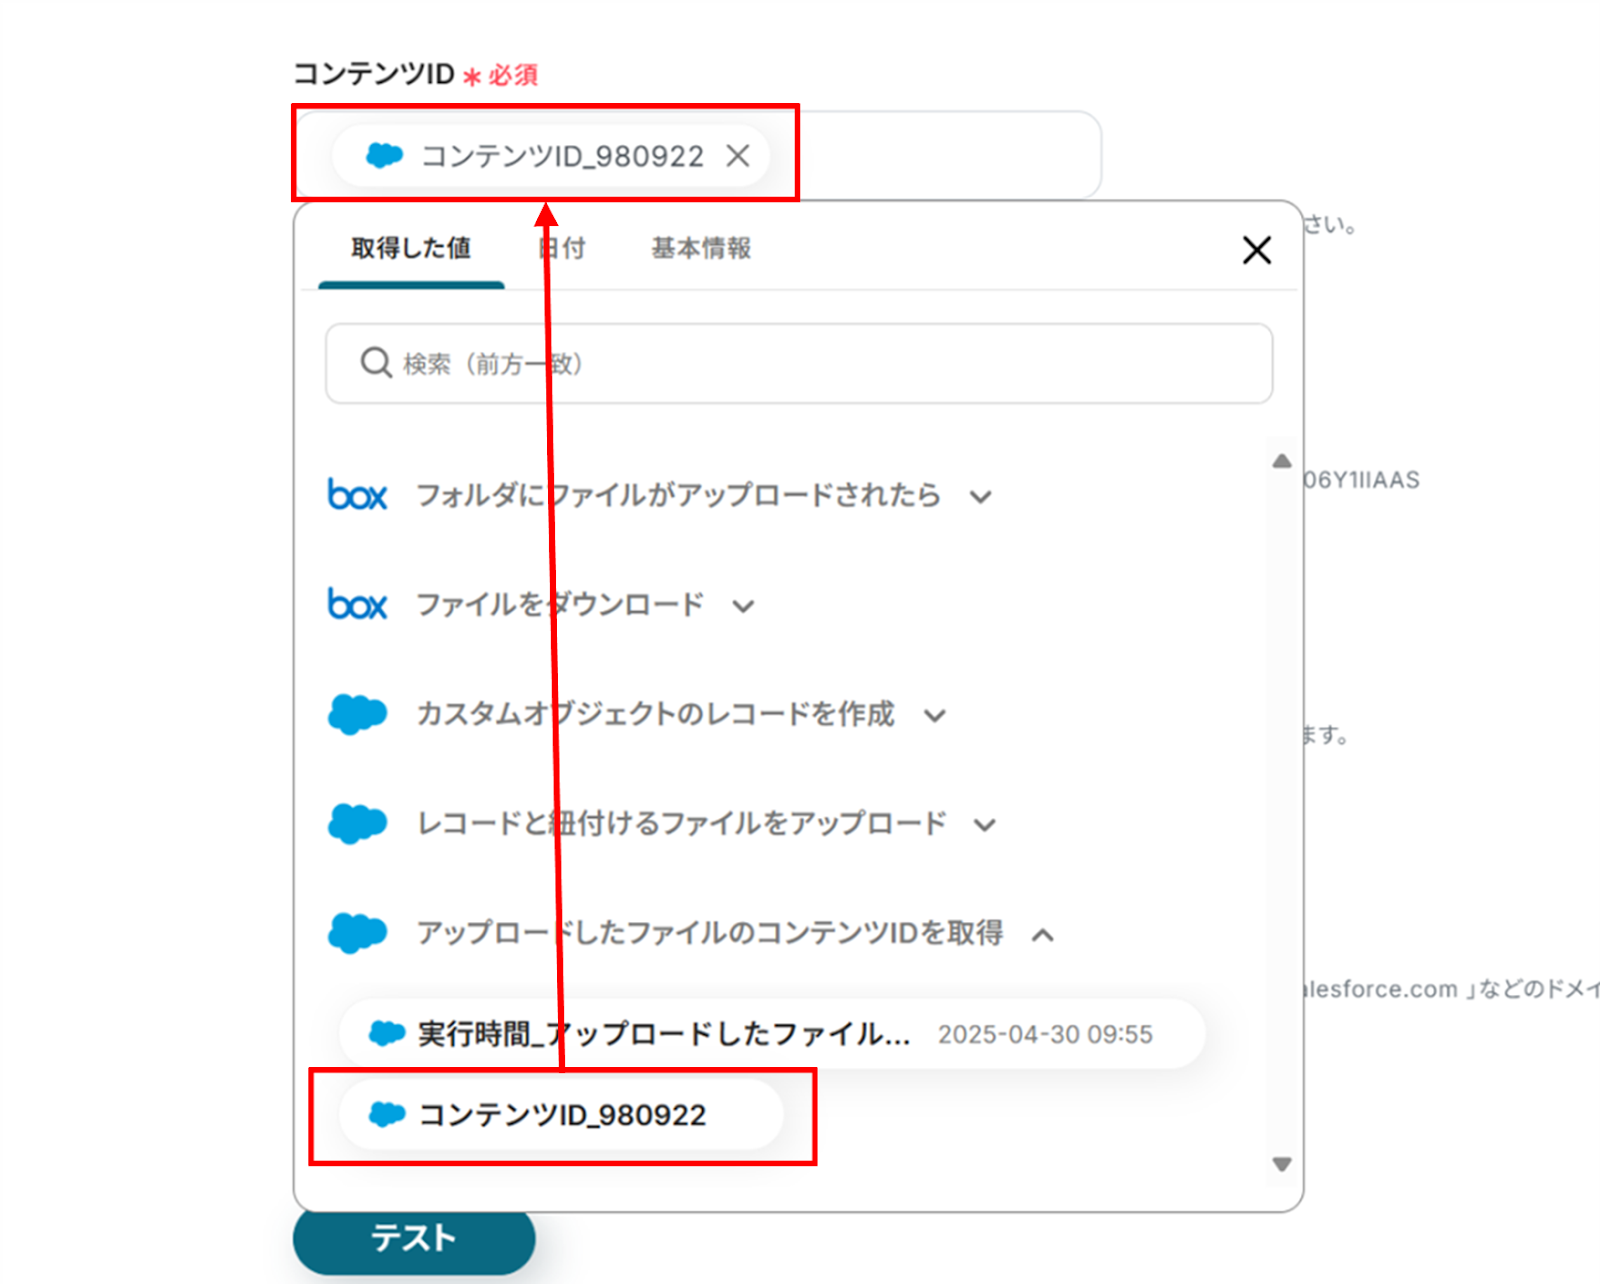Click the コンテンツID input field area

tap(697, 155)
